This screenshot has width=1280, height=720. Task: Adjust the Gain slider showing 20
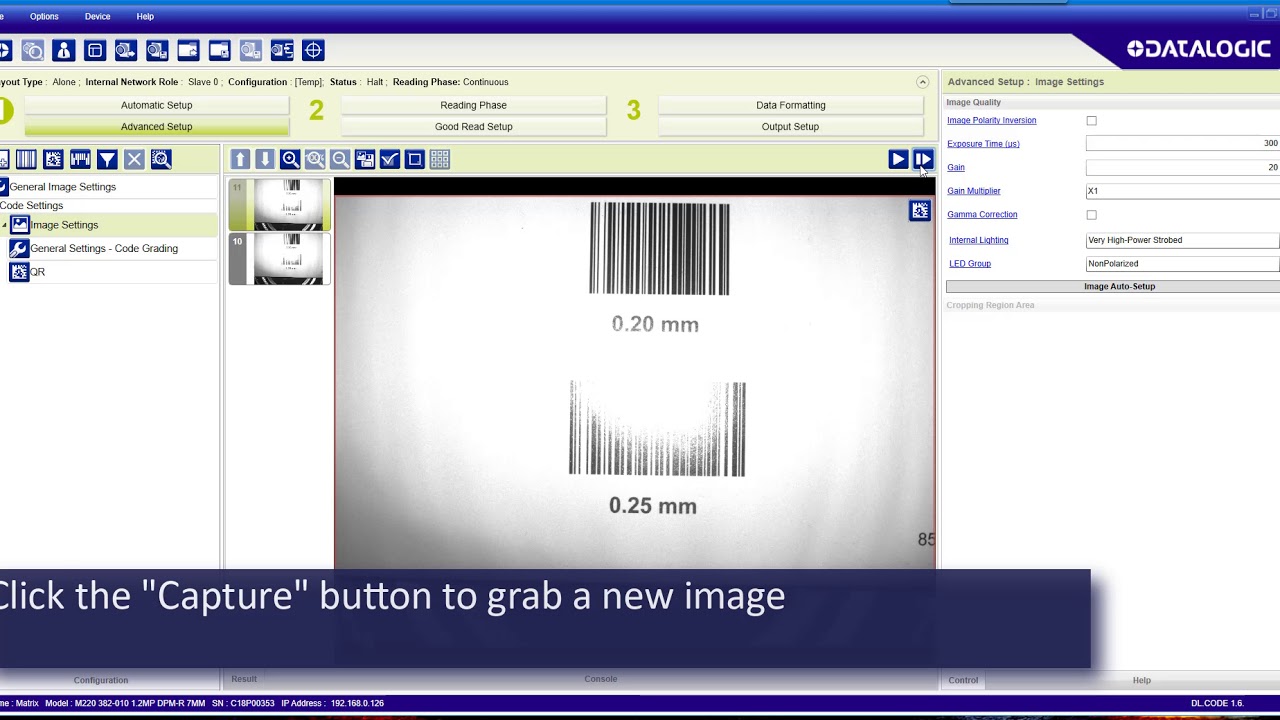click(1182, 168)
